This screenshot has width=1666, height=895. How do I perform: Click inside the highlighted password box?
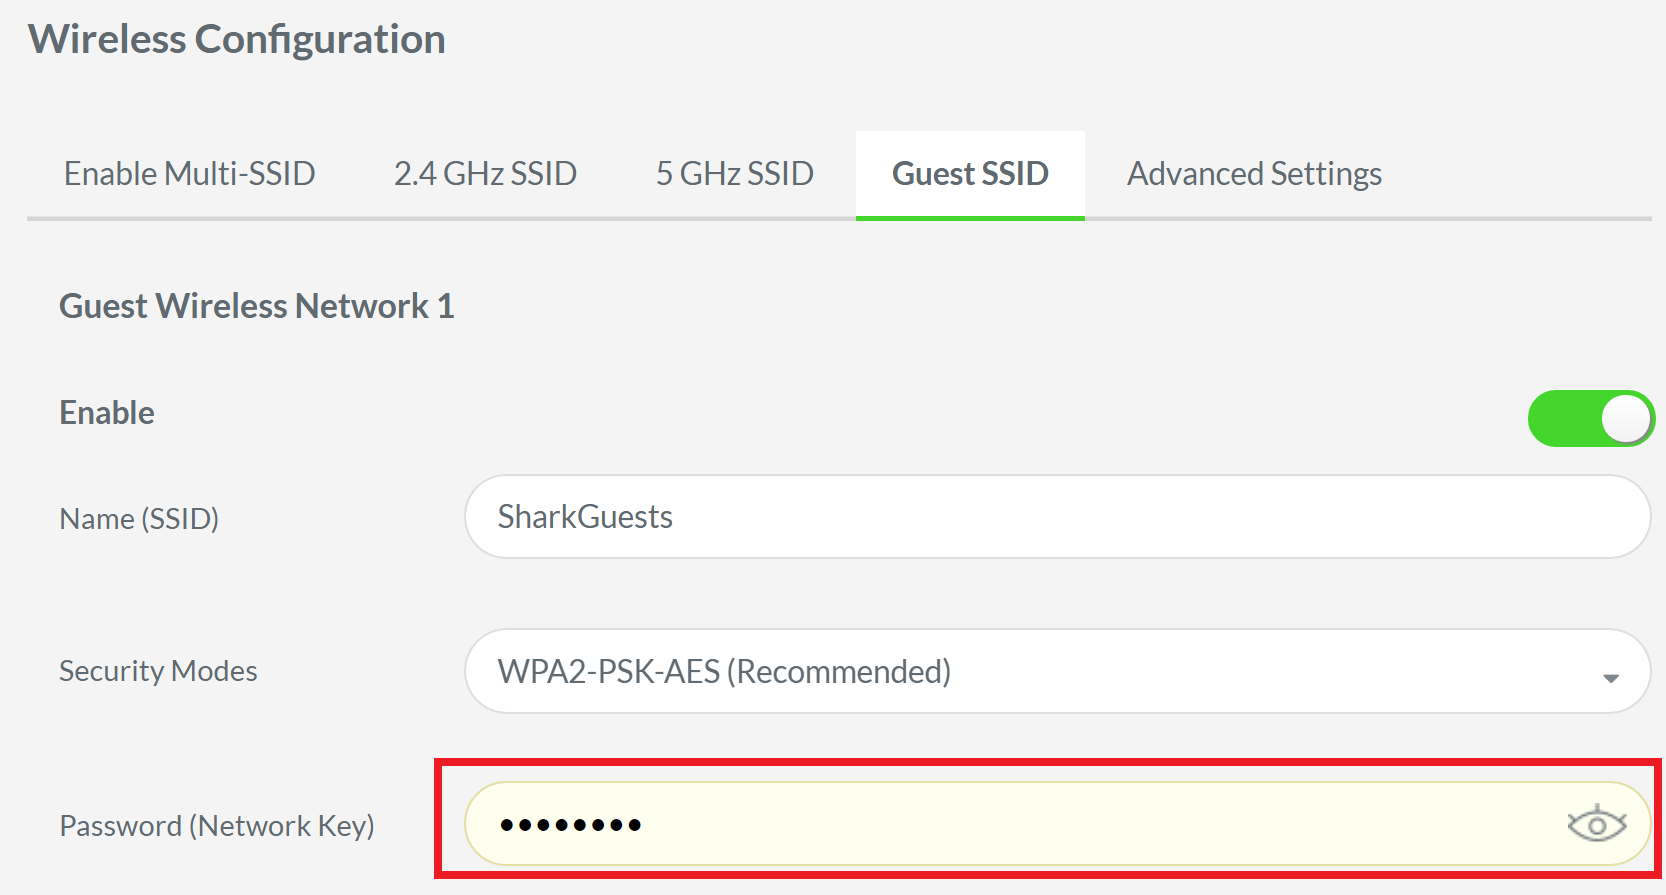click(x=1000, y=823)
